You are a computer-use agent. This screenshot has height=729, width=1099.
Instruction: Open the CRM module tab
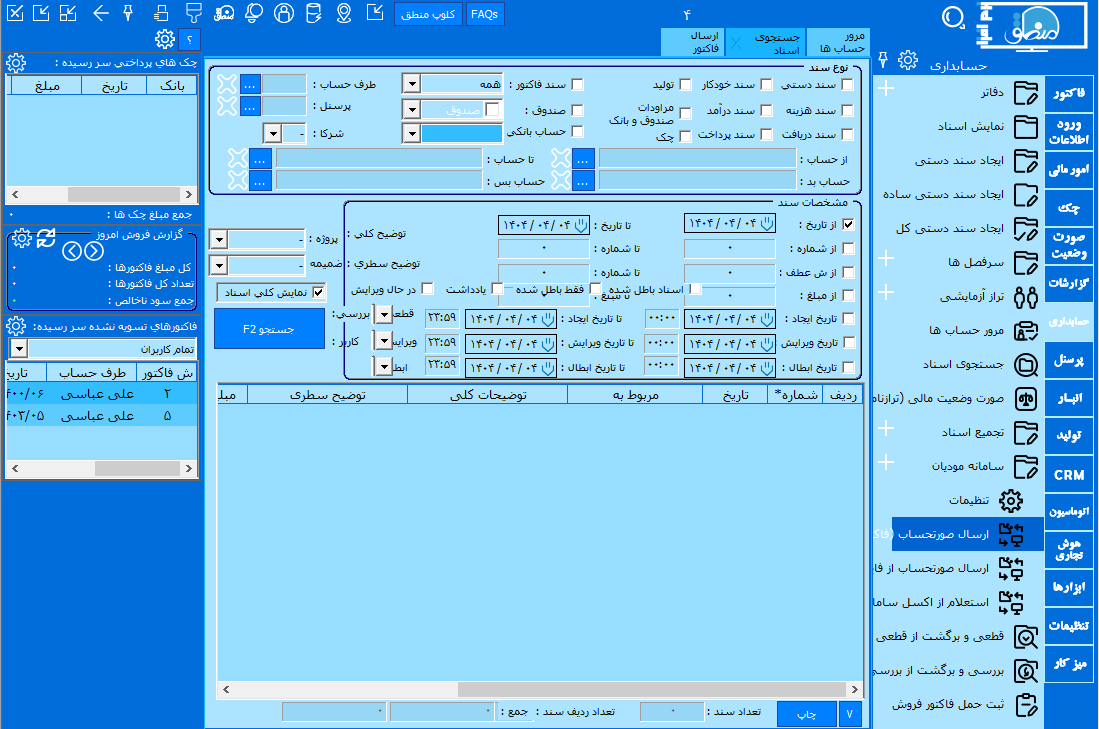pos(1069,475)
